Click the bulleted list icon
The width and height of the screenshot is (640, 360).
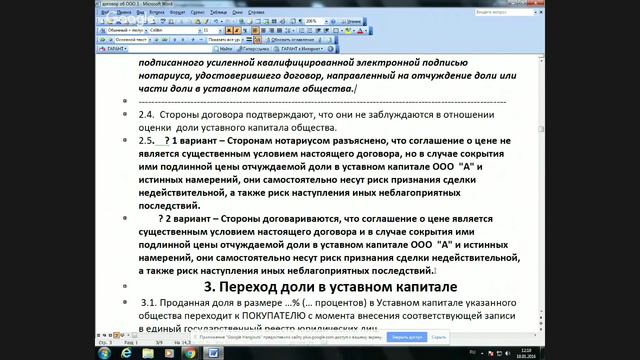310,30
